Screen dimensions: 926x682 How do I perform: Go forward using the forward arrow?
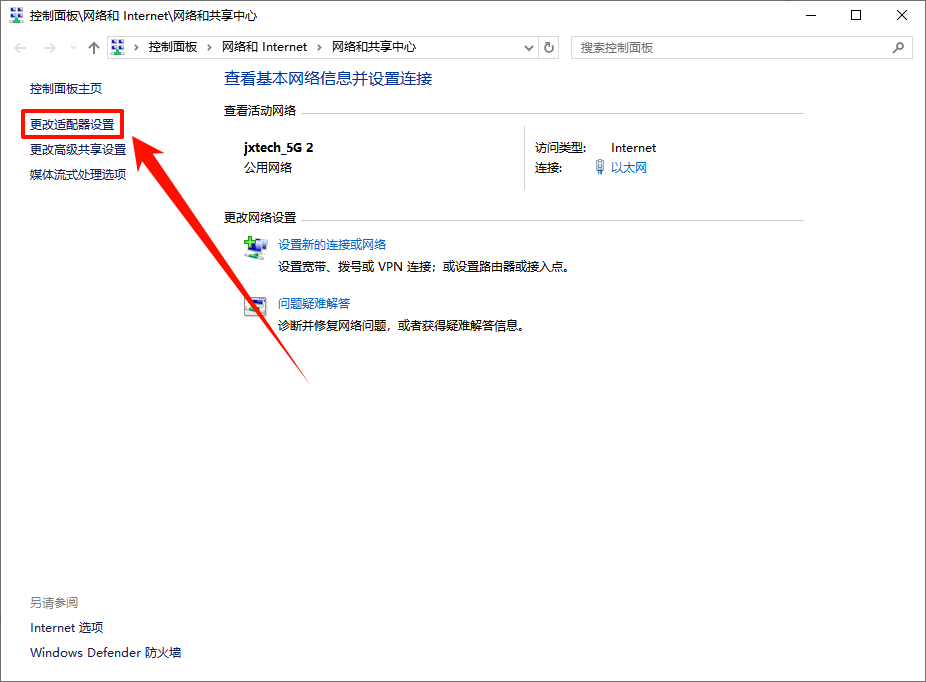[50, 48]
